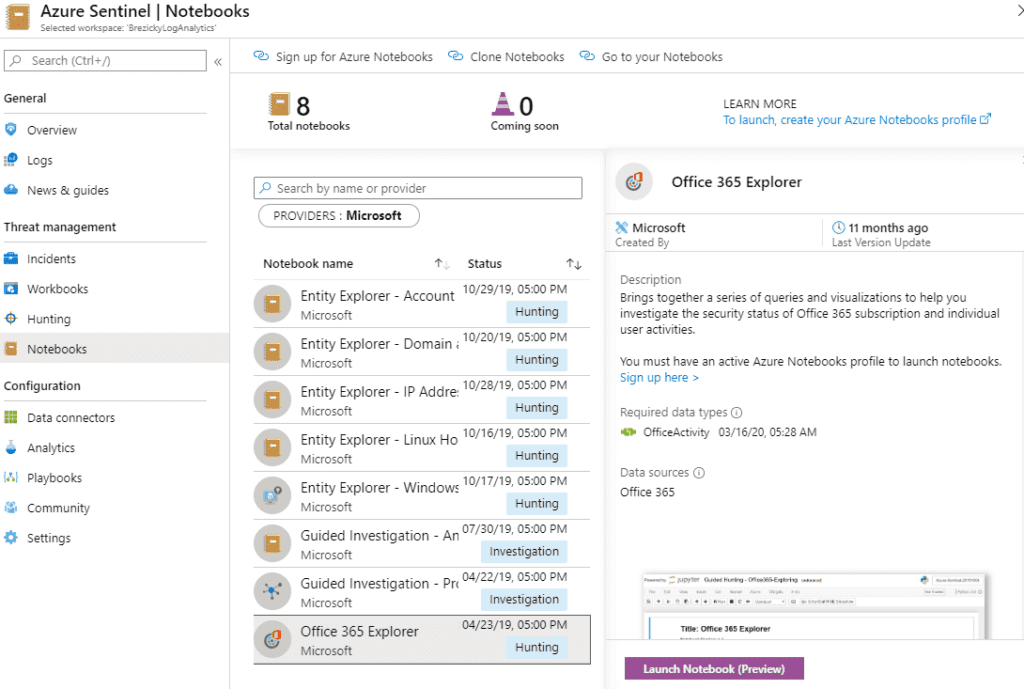The image size is (1024, 689).
Task: Click the 11 months ago update text
Action: pyautogui.click(x=888, y=228)
